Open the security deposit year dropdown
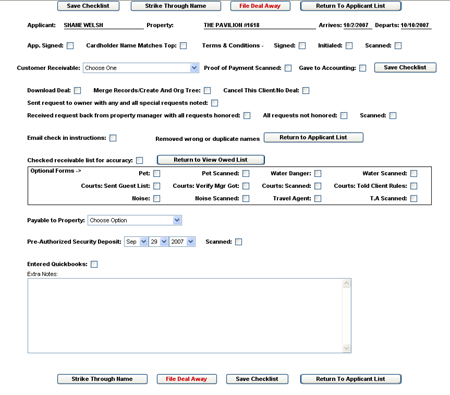Screen dimensions: 450x395 [182, 242]
